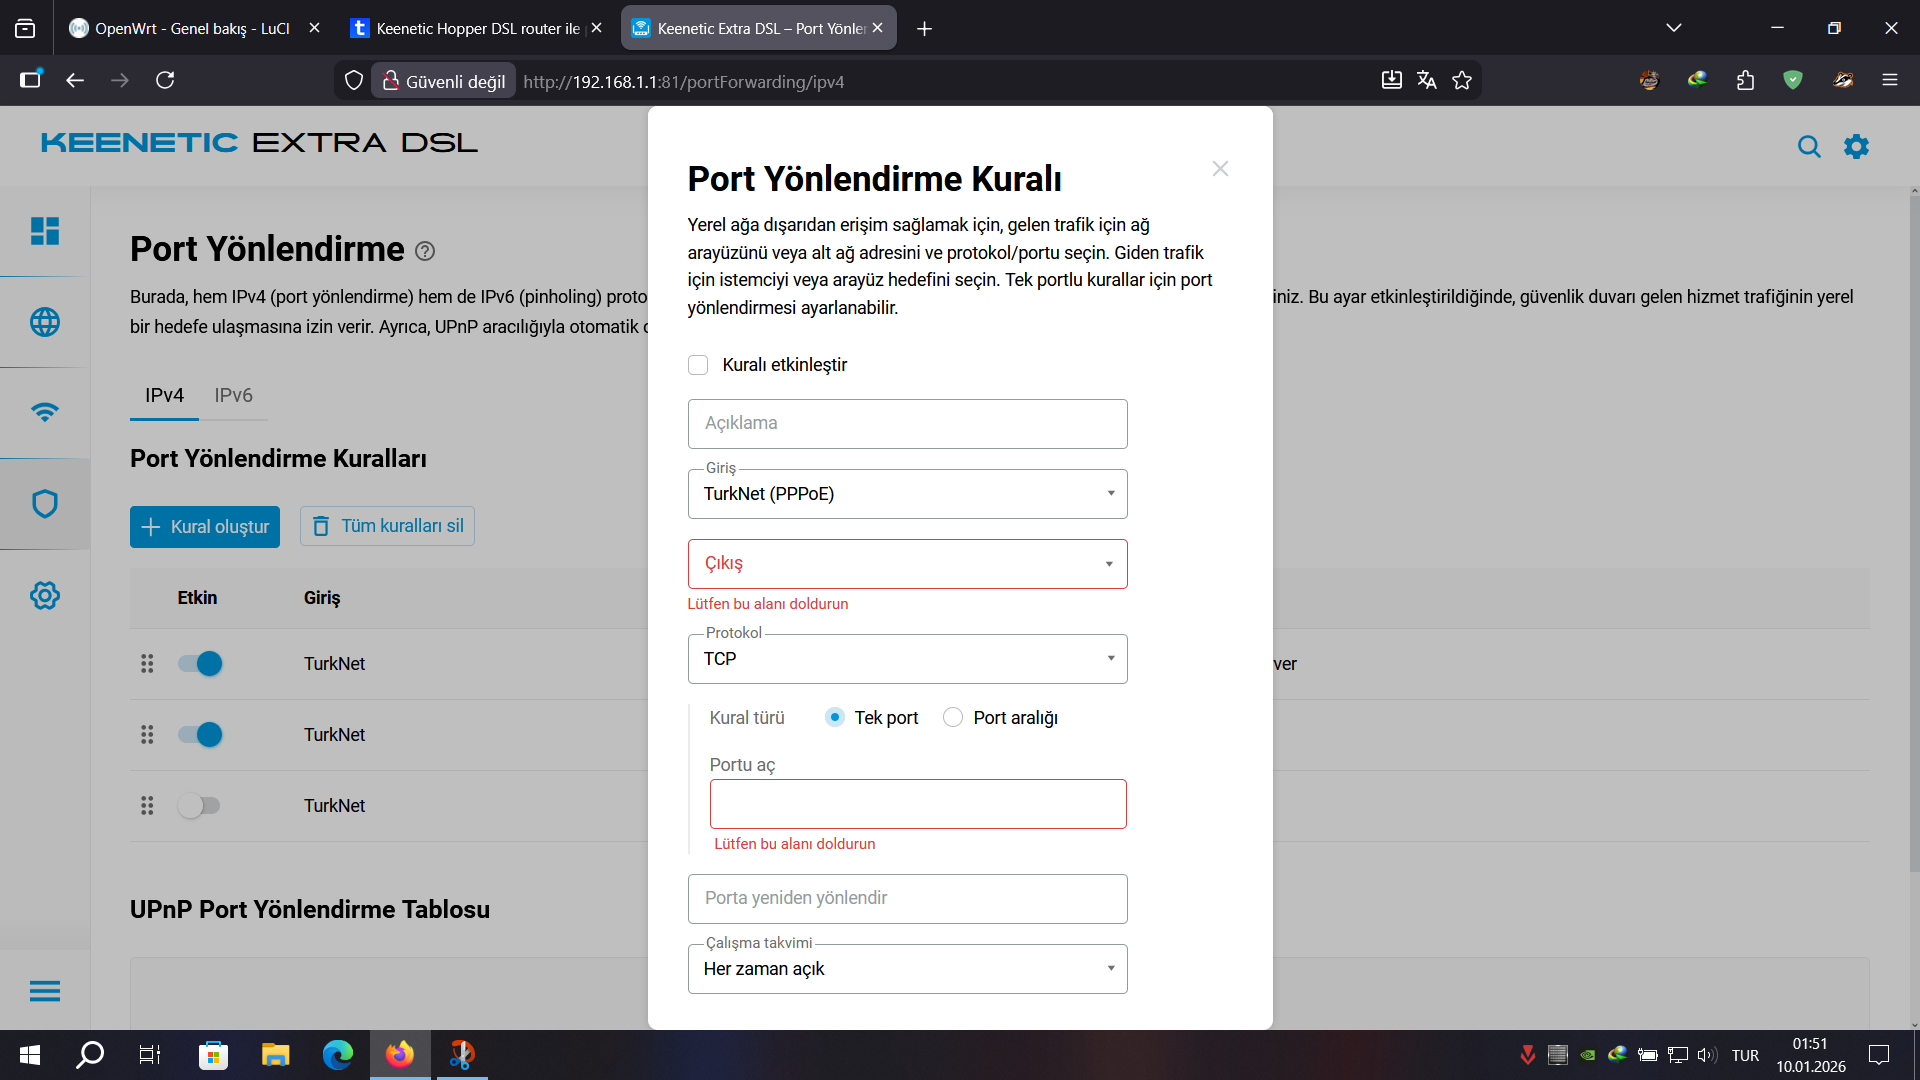This screenshot has width=1920, height=1080.
Task: Open the Windows notification center icon
Action: coord(1879,1055)
